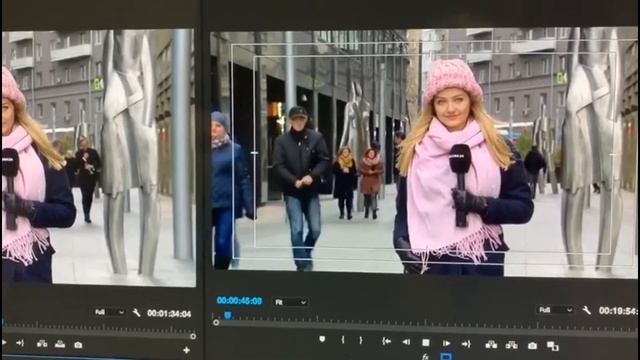
Task: Click the Extract icon in Program monitor
Action: (x=511, y=345)
